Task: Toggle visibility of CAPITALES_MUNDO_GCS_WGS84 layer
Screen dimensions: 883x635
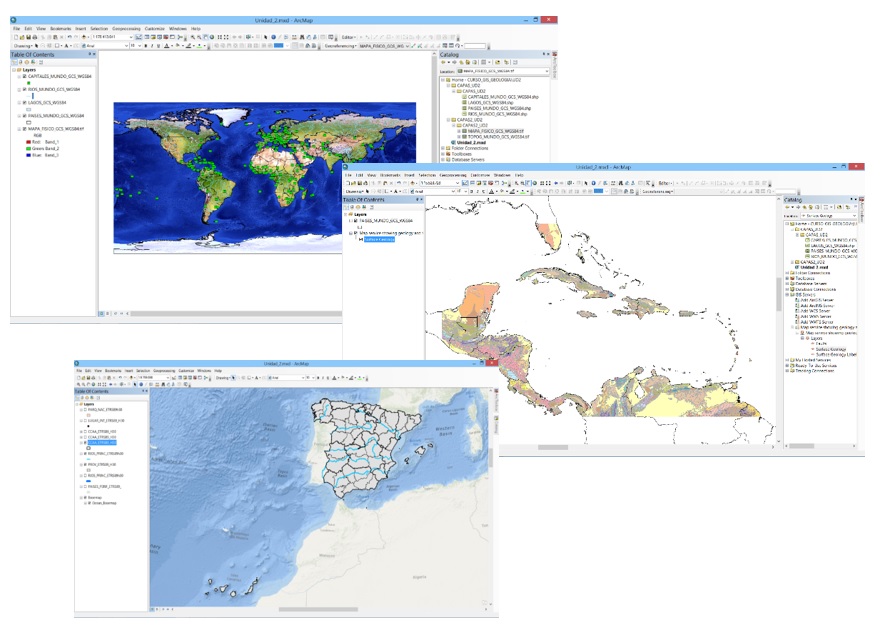Action: [x=24, y=76]
